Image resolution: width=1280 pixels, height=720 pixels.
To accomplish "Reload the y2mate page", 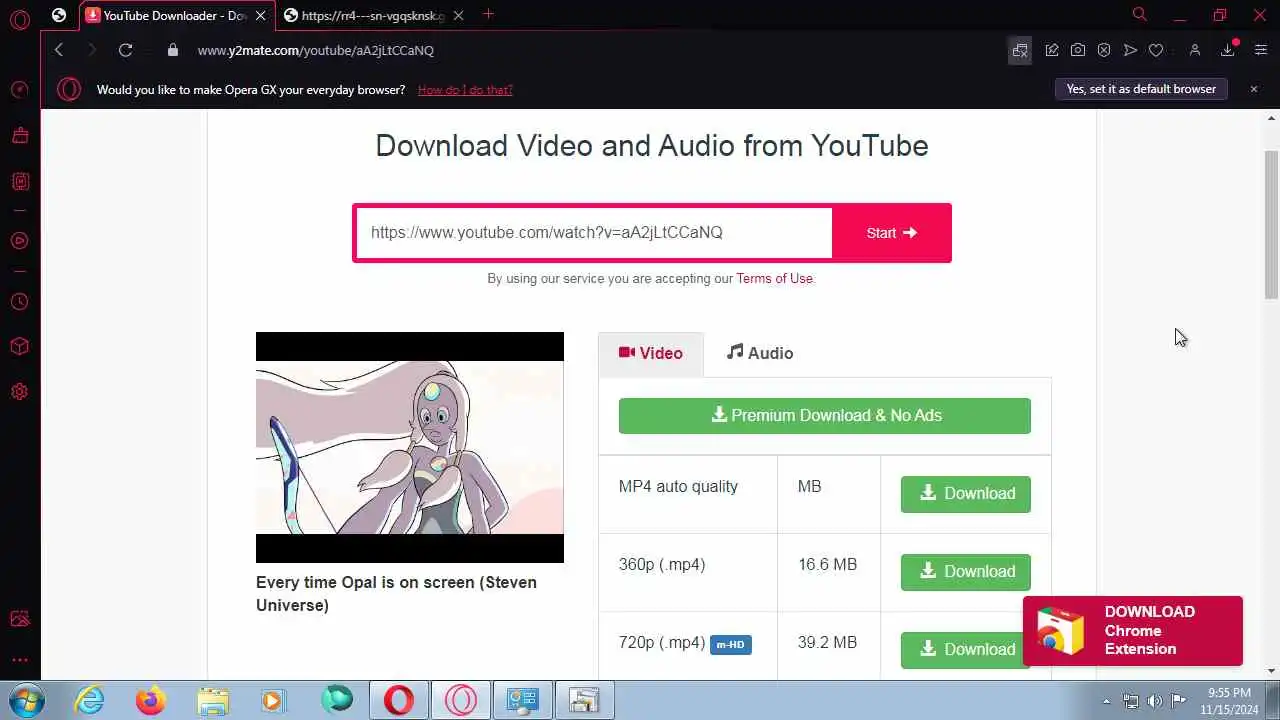I will (125, 50).
